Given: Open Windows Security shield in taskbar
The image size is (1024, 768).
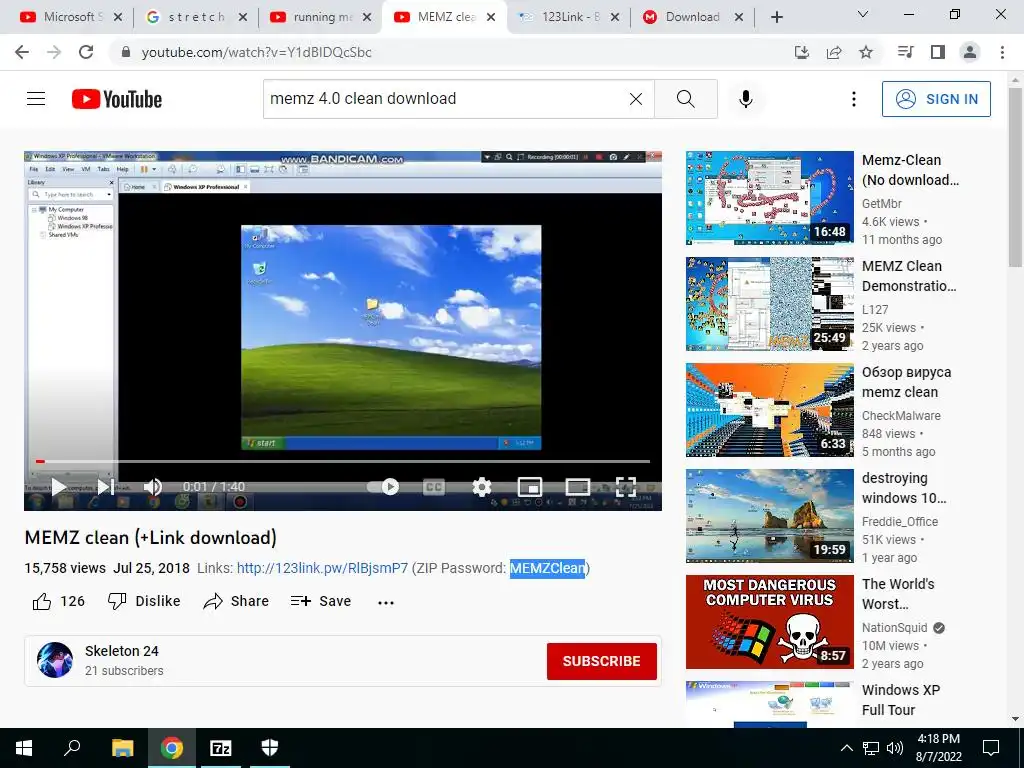Looking at the screenshot, I should pos(270,748).
